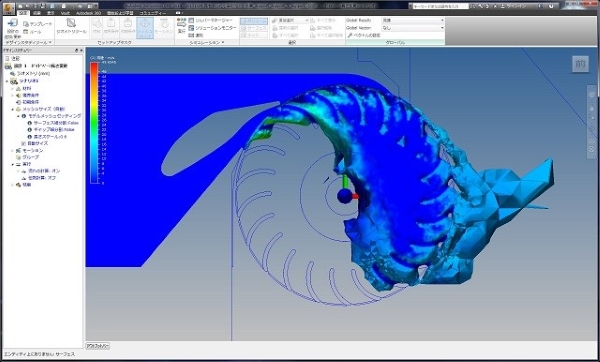Click the Template icon in Design Study Tools
Screen dimensions: 600x362
coord(38,24)
